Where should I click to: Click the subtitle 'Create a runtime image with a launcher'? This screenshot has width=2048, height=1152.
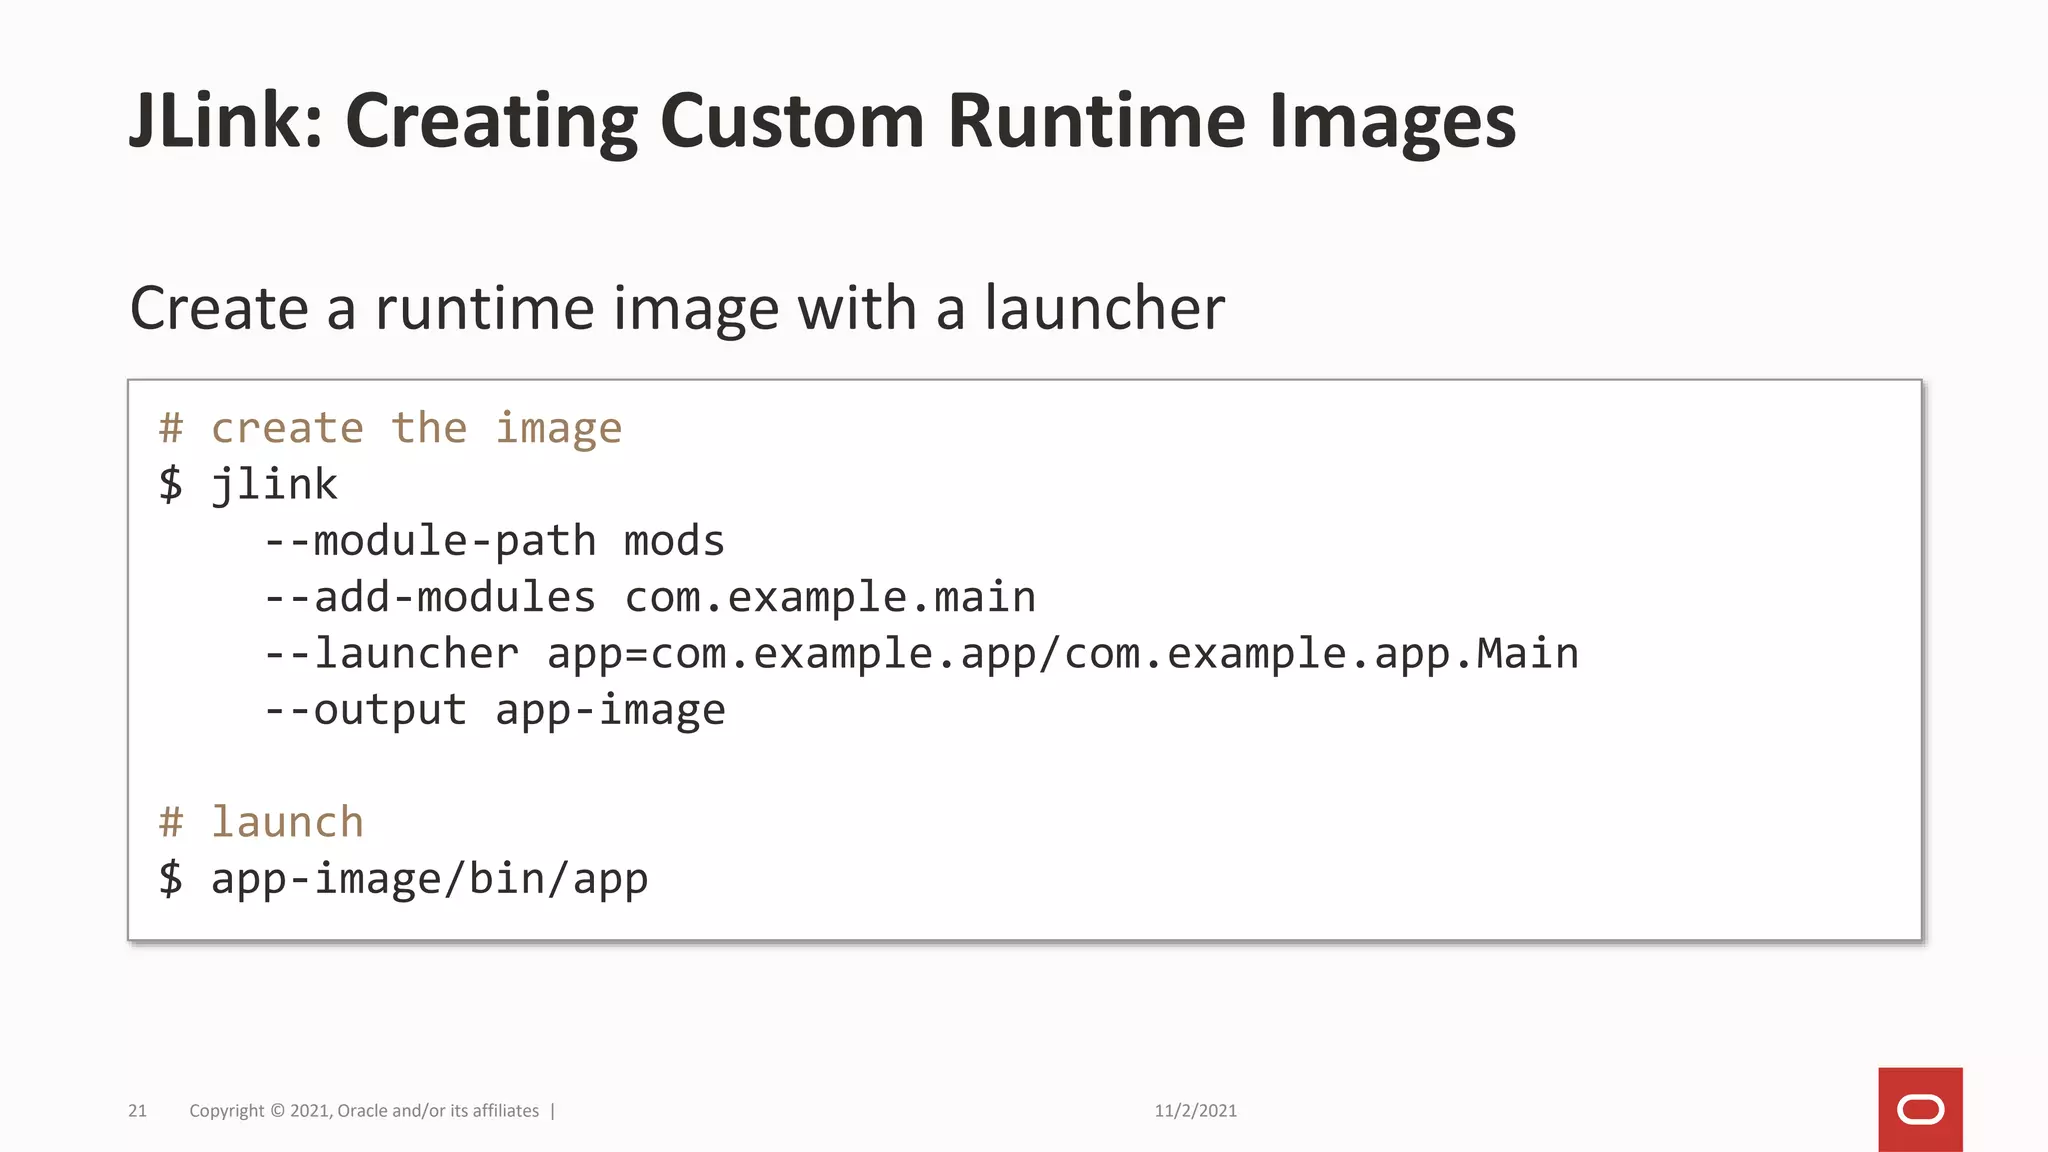677,307
